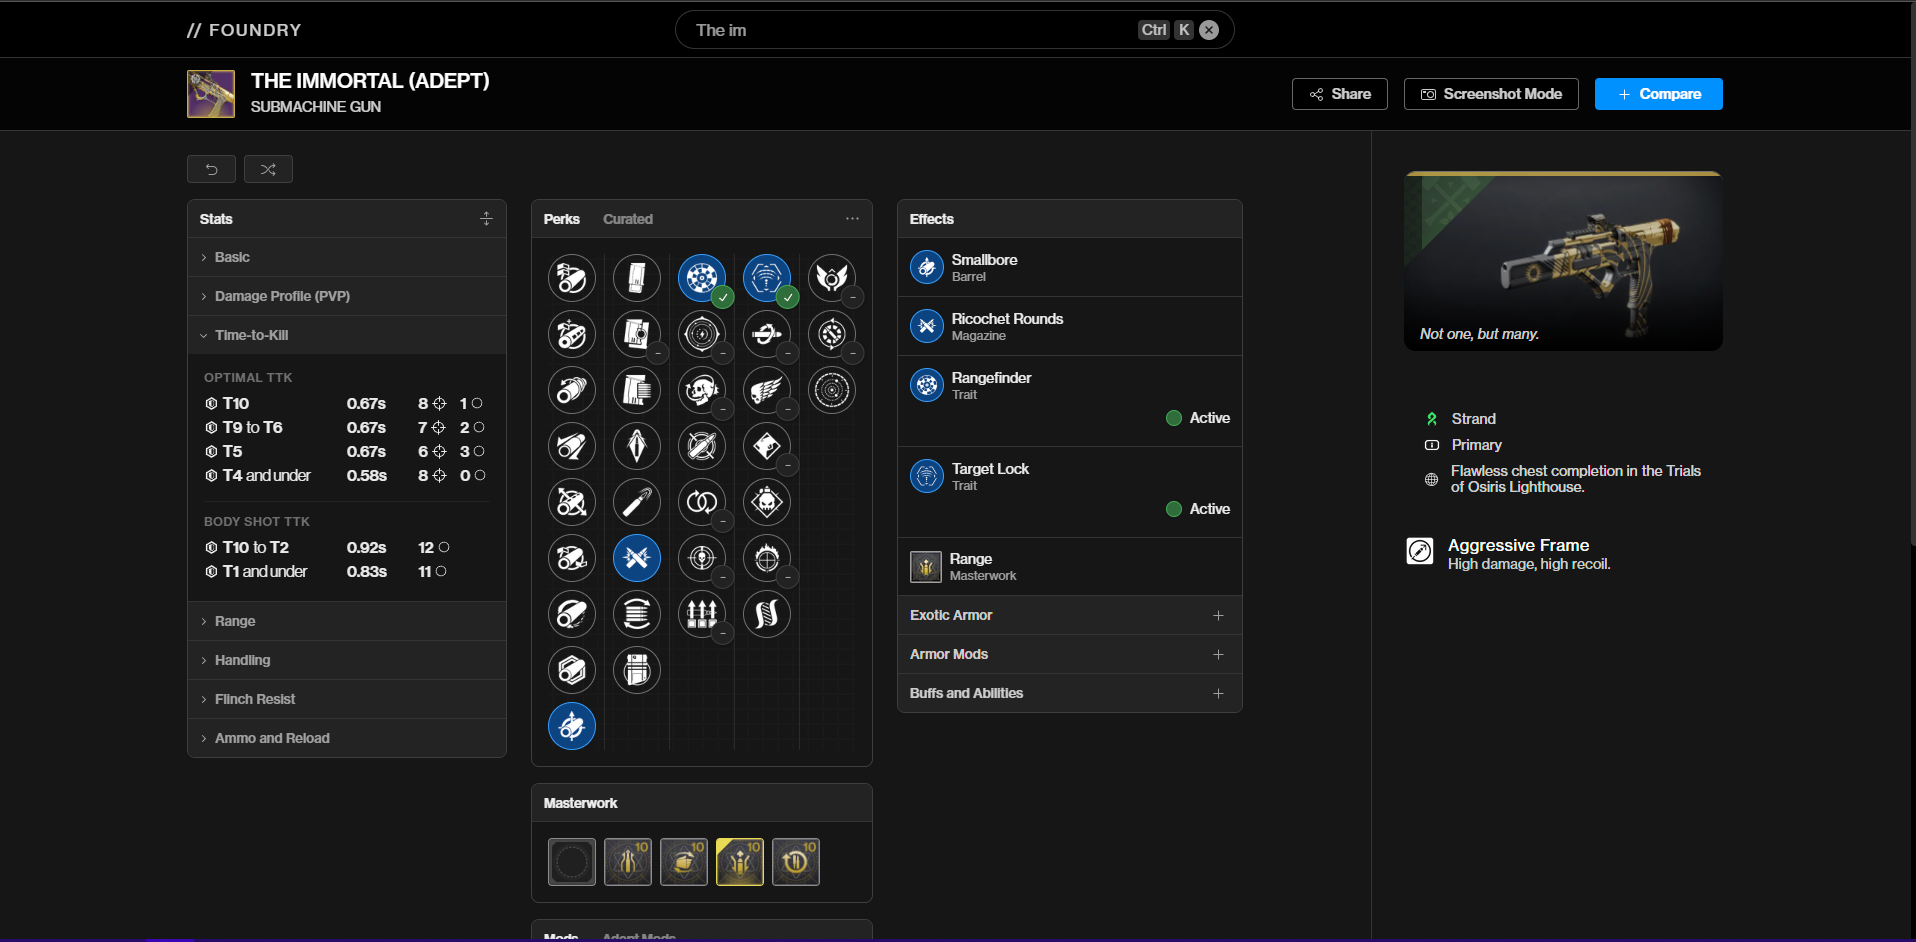Image resolution: width=1916 pixels, height=942 pixels.
Task: Open the Perks panel three-dot menu
Action: coord(852,219)
